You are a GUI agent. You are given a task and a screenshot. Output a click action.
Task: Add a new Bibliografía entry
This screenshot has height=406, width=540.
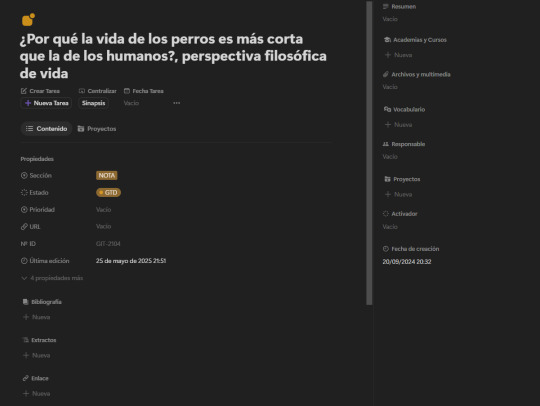[37, 317]
